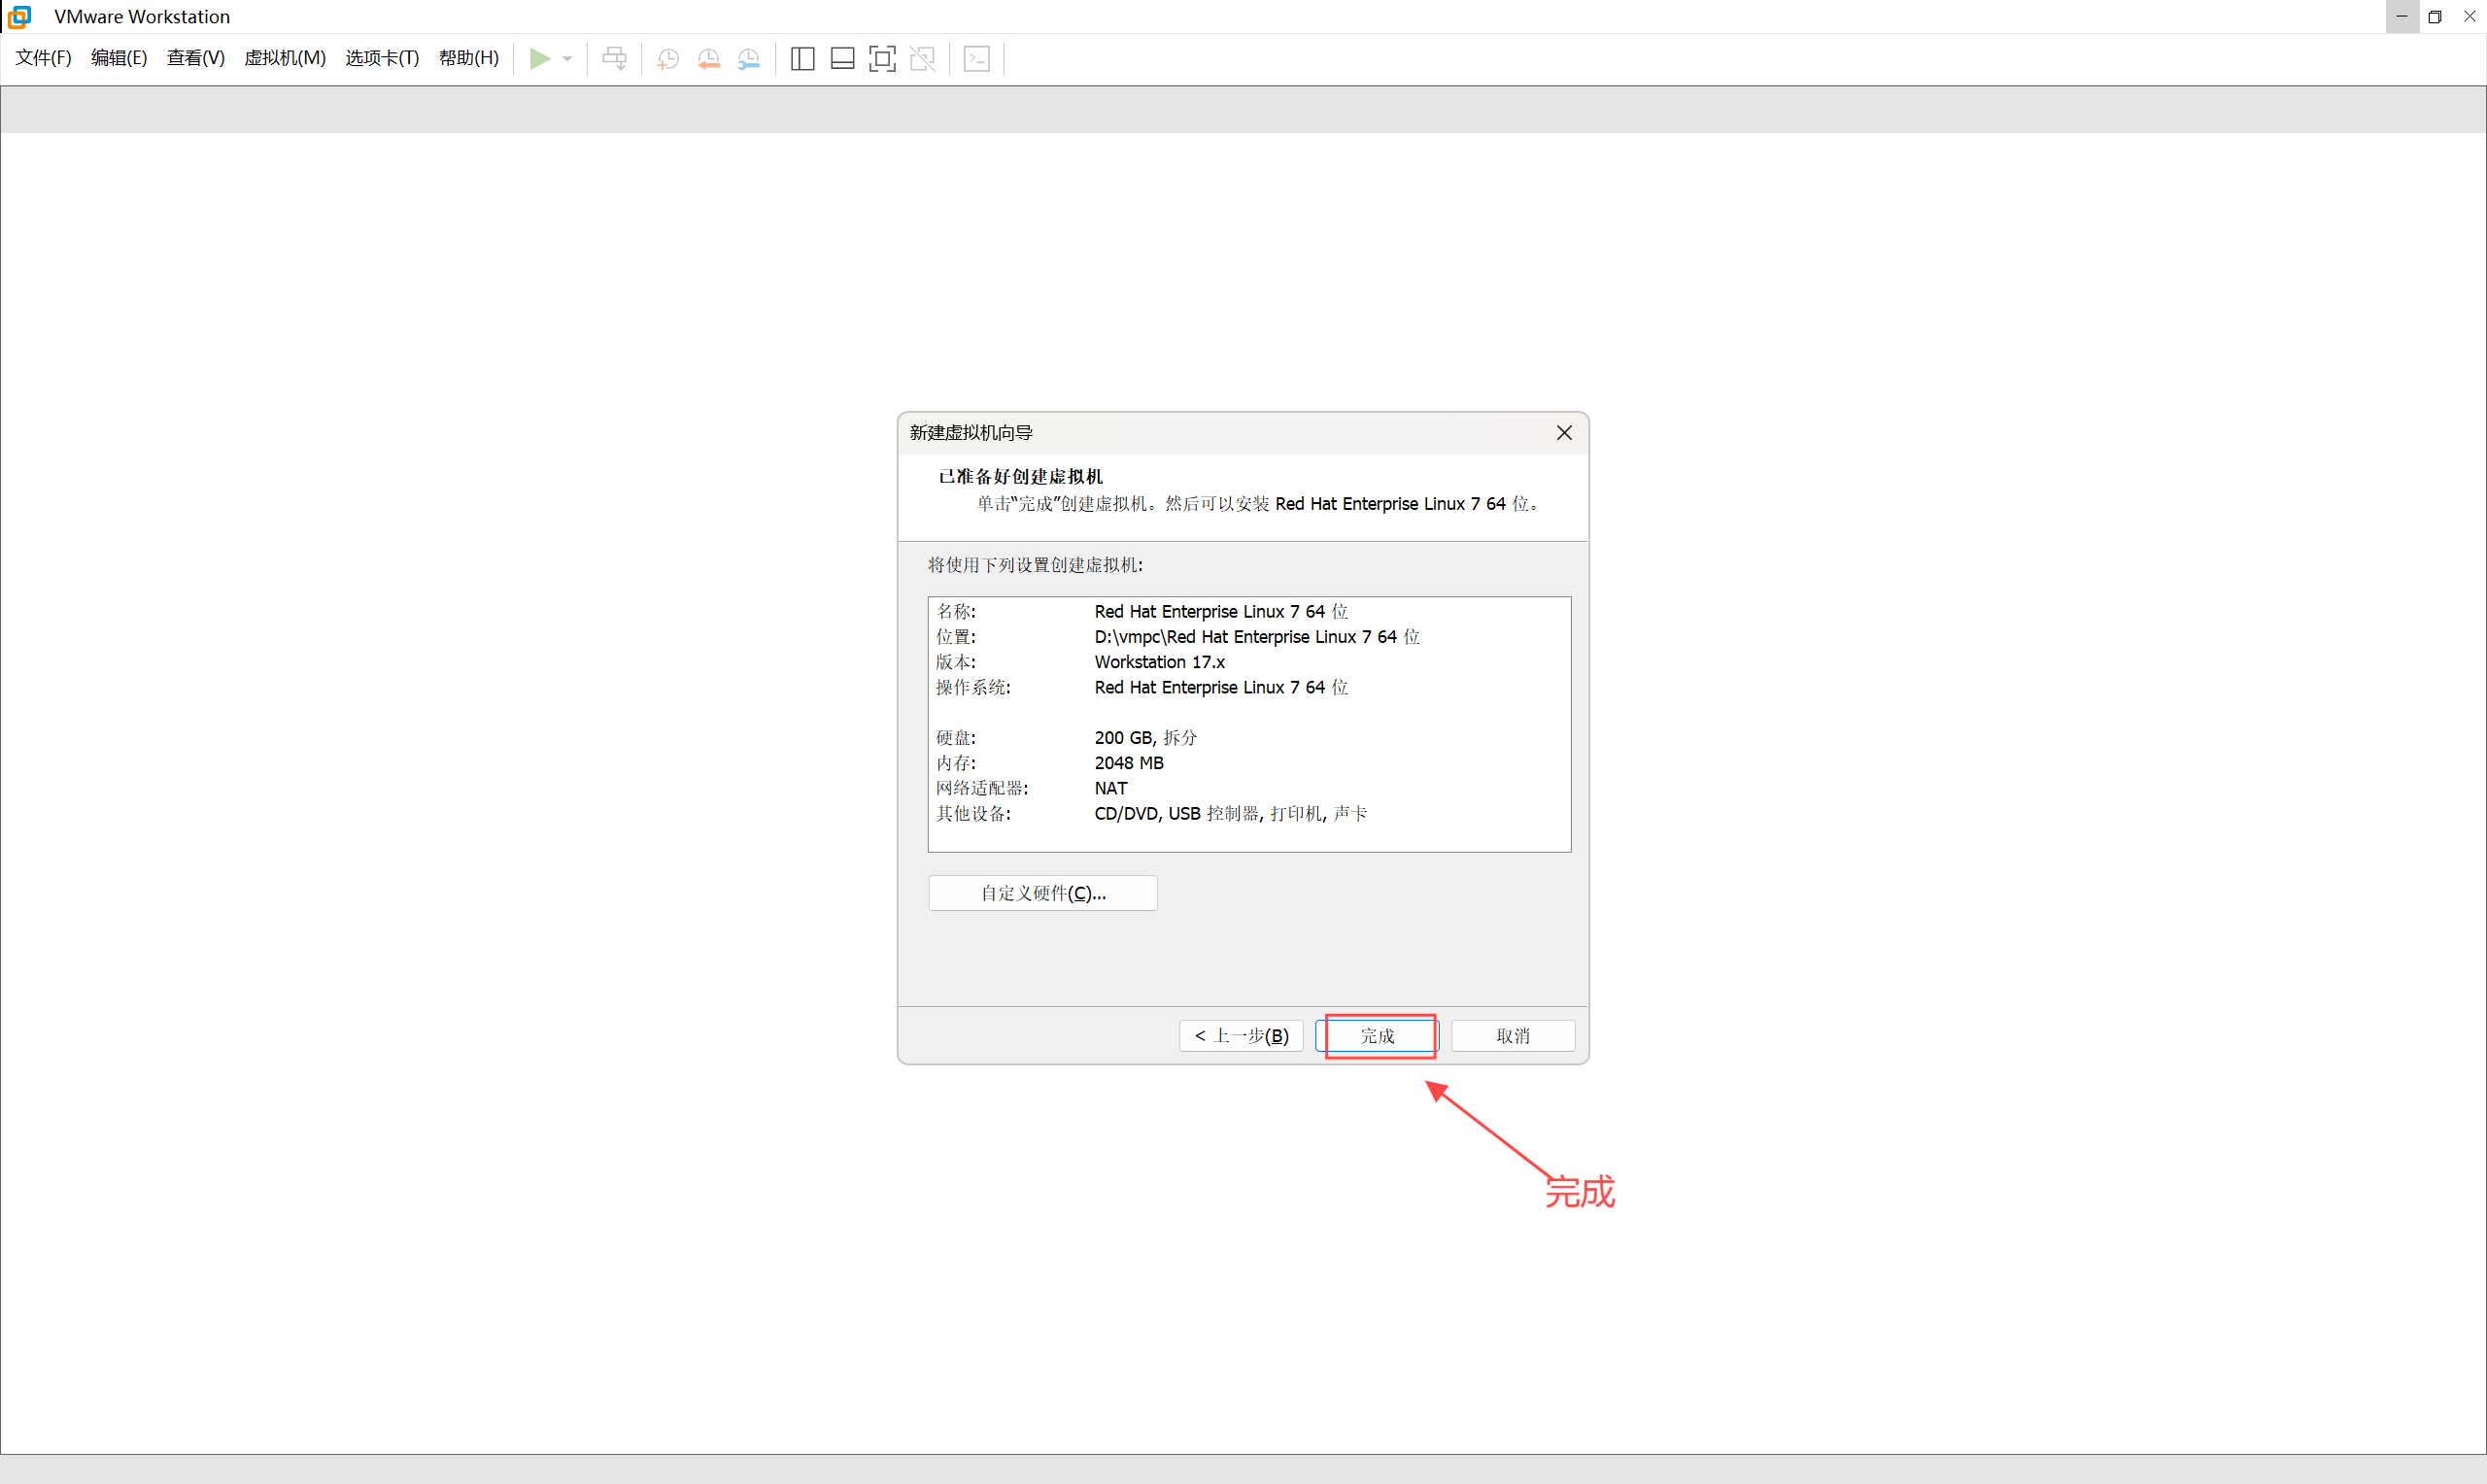The height and width of the screenshot is (1484, 2487).
Task: Open the 选项卡(T) menu
Action: point(382,58)
